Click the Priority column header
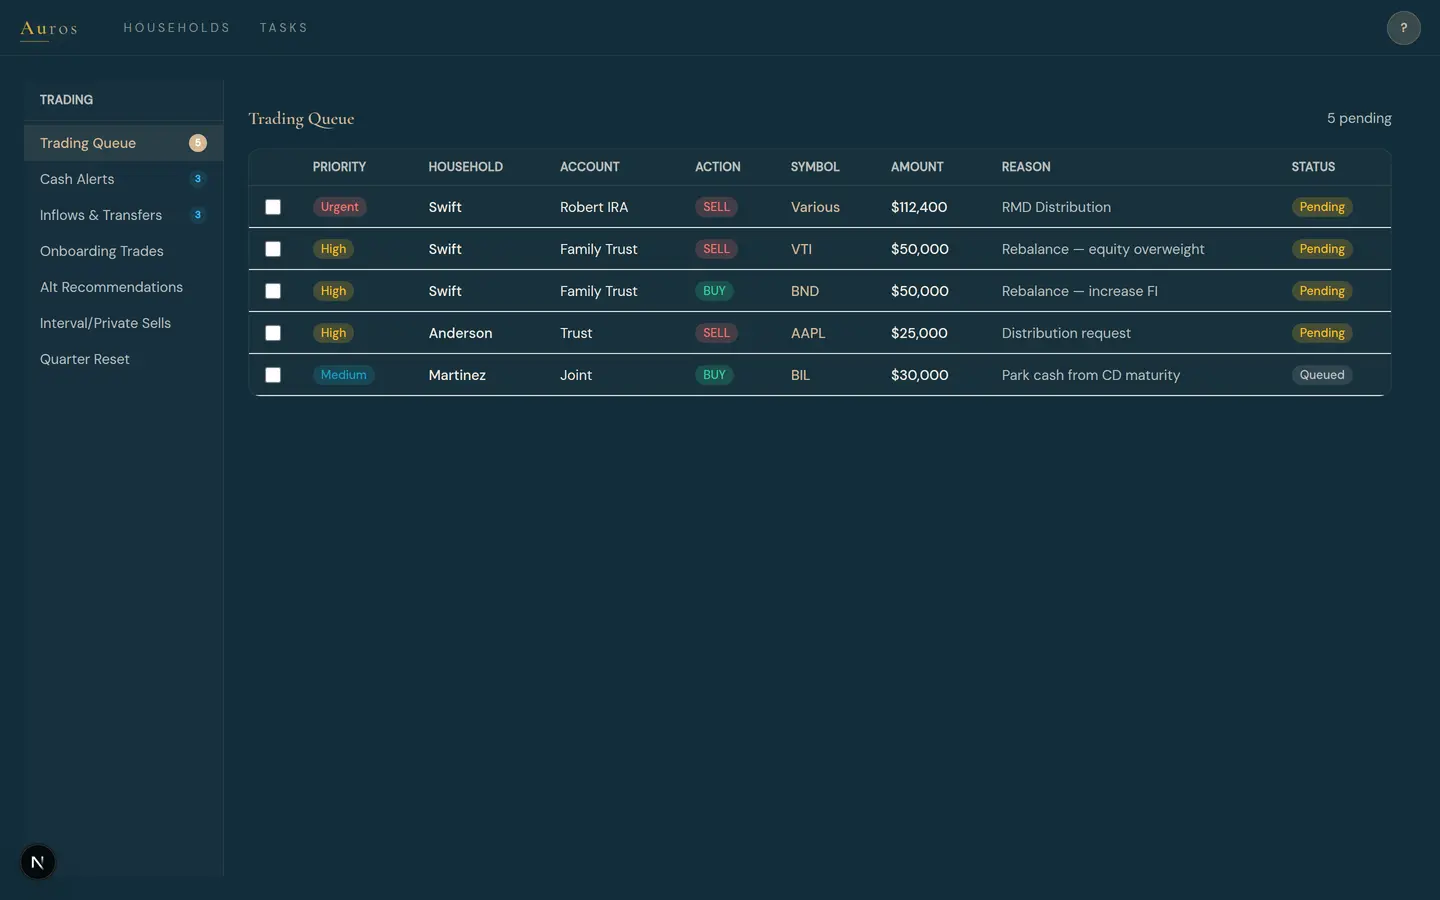 tap(339, 167)
